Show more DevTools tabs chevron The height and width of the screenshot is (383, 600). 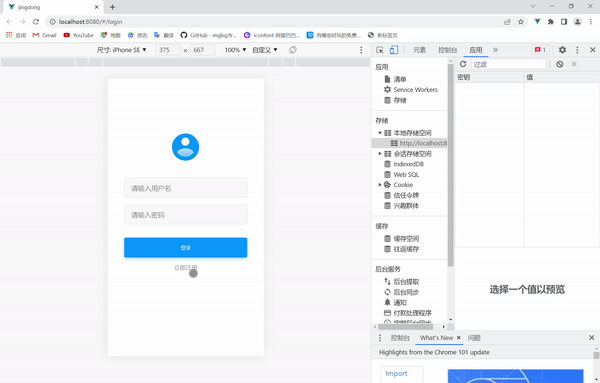[495, 50]
